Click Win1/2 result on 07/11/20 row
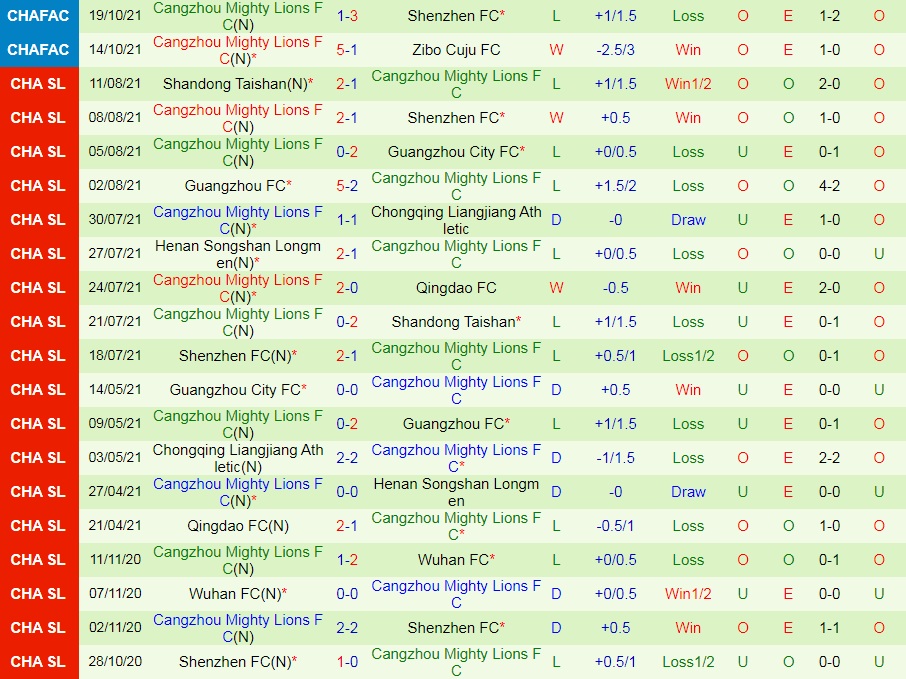The height and width of the screenshot is (679, 906). 688,594
